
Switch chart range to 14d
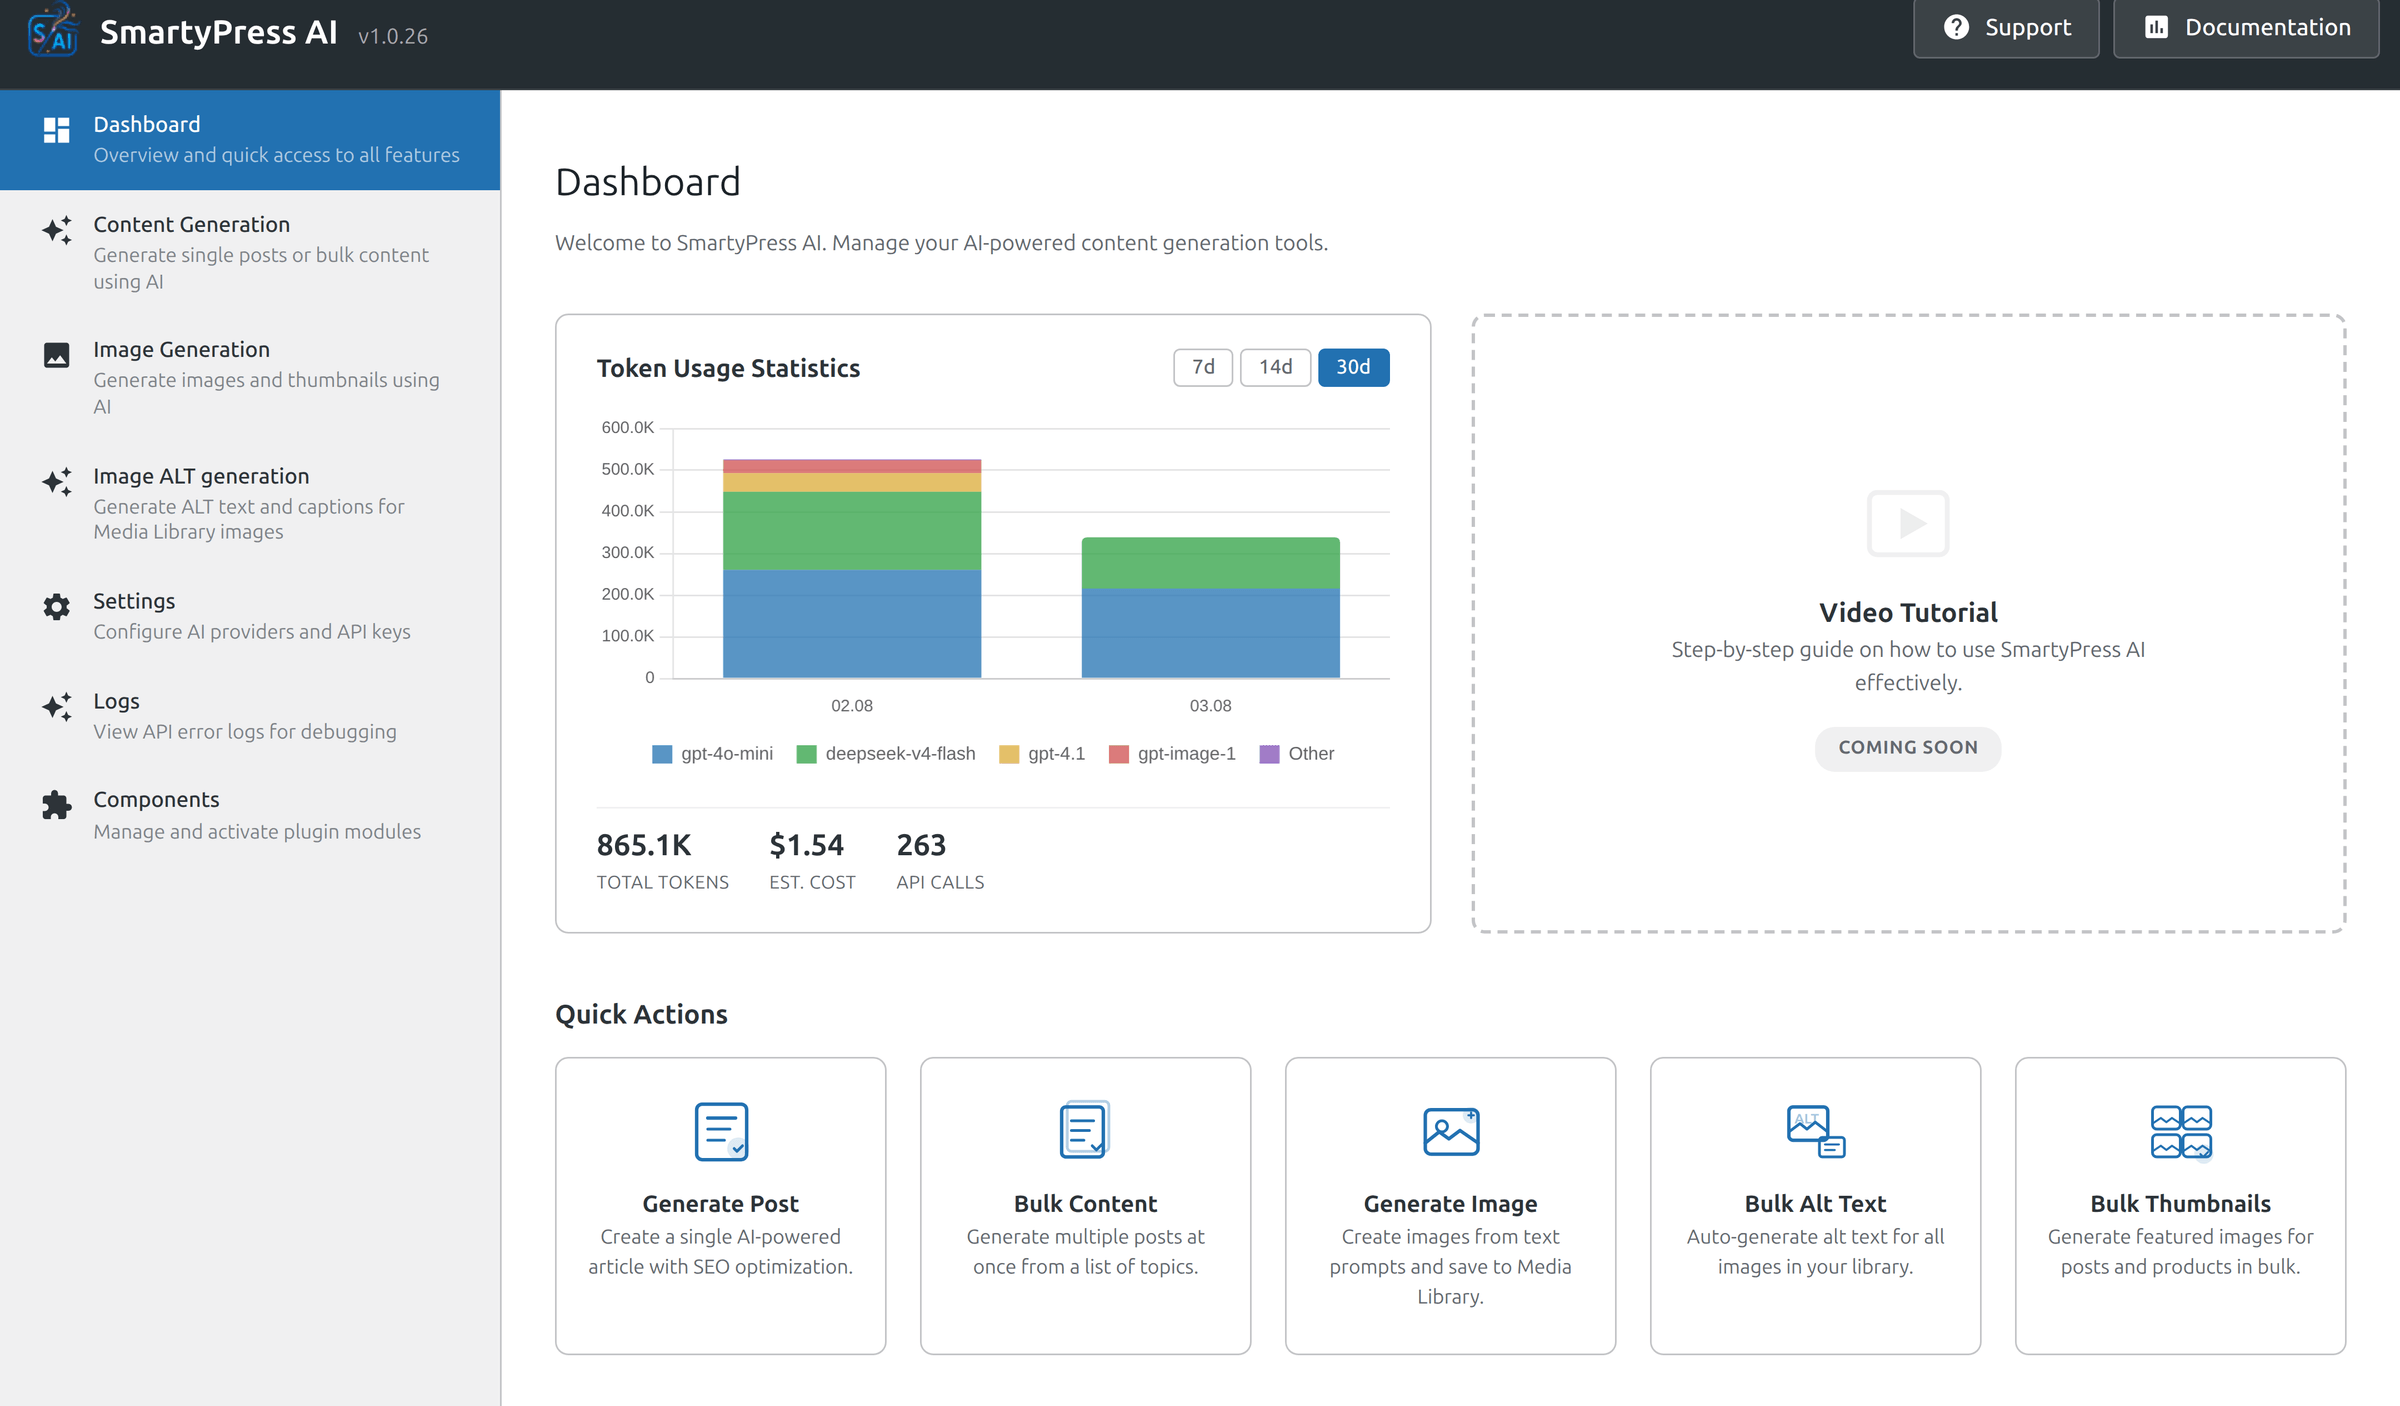click(x=1275, y=367)
